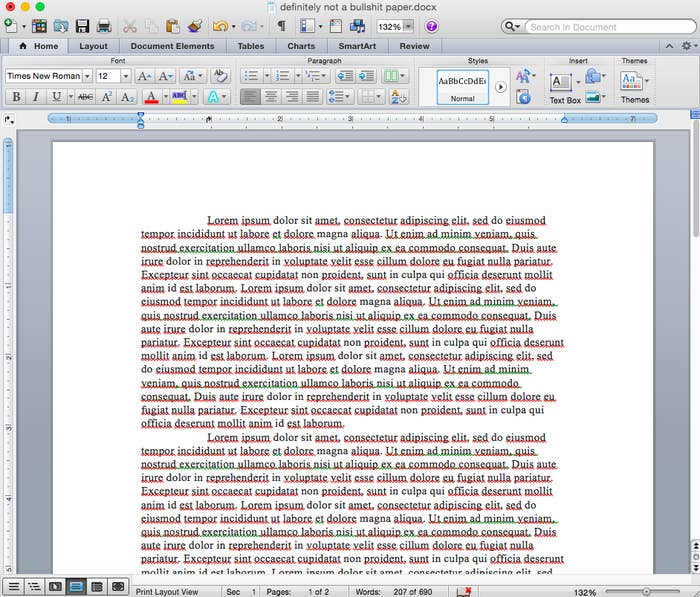Click the Search in Document field
This screenshot has width=700, height=597.
pos(609,27)
